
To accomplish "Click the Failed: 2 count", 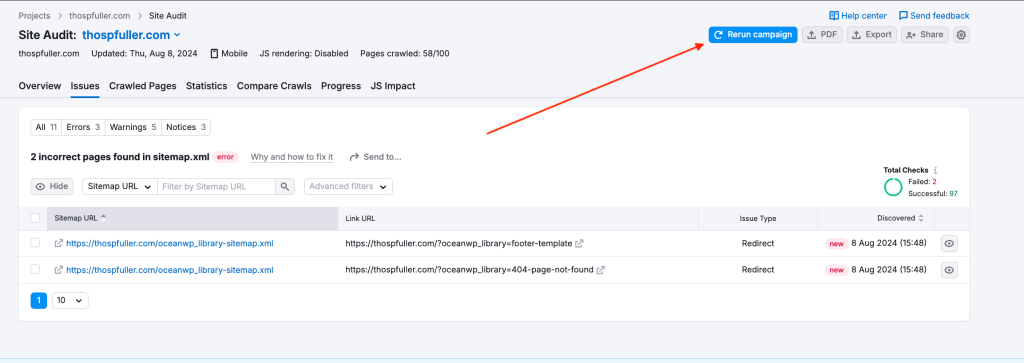I will pyautogui.click(x=923, y=182).
